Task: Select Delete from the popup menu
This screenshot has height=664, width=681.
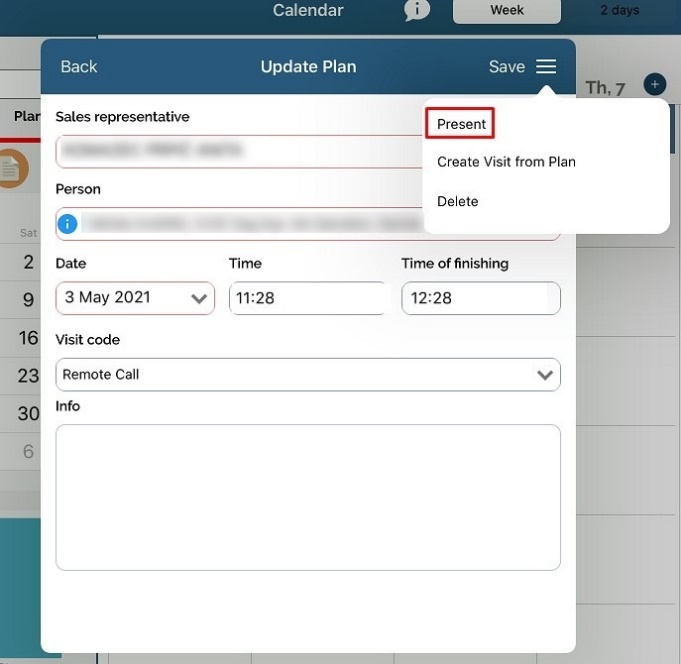Action: coord(458,201)
